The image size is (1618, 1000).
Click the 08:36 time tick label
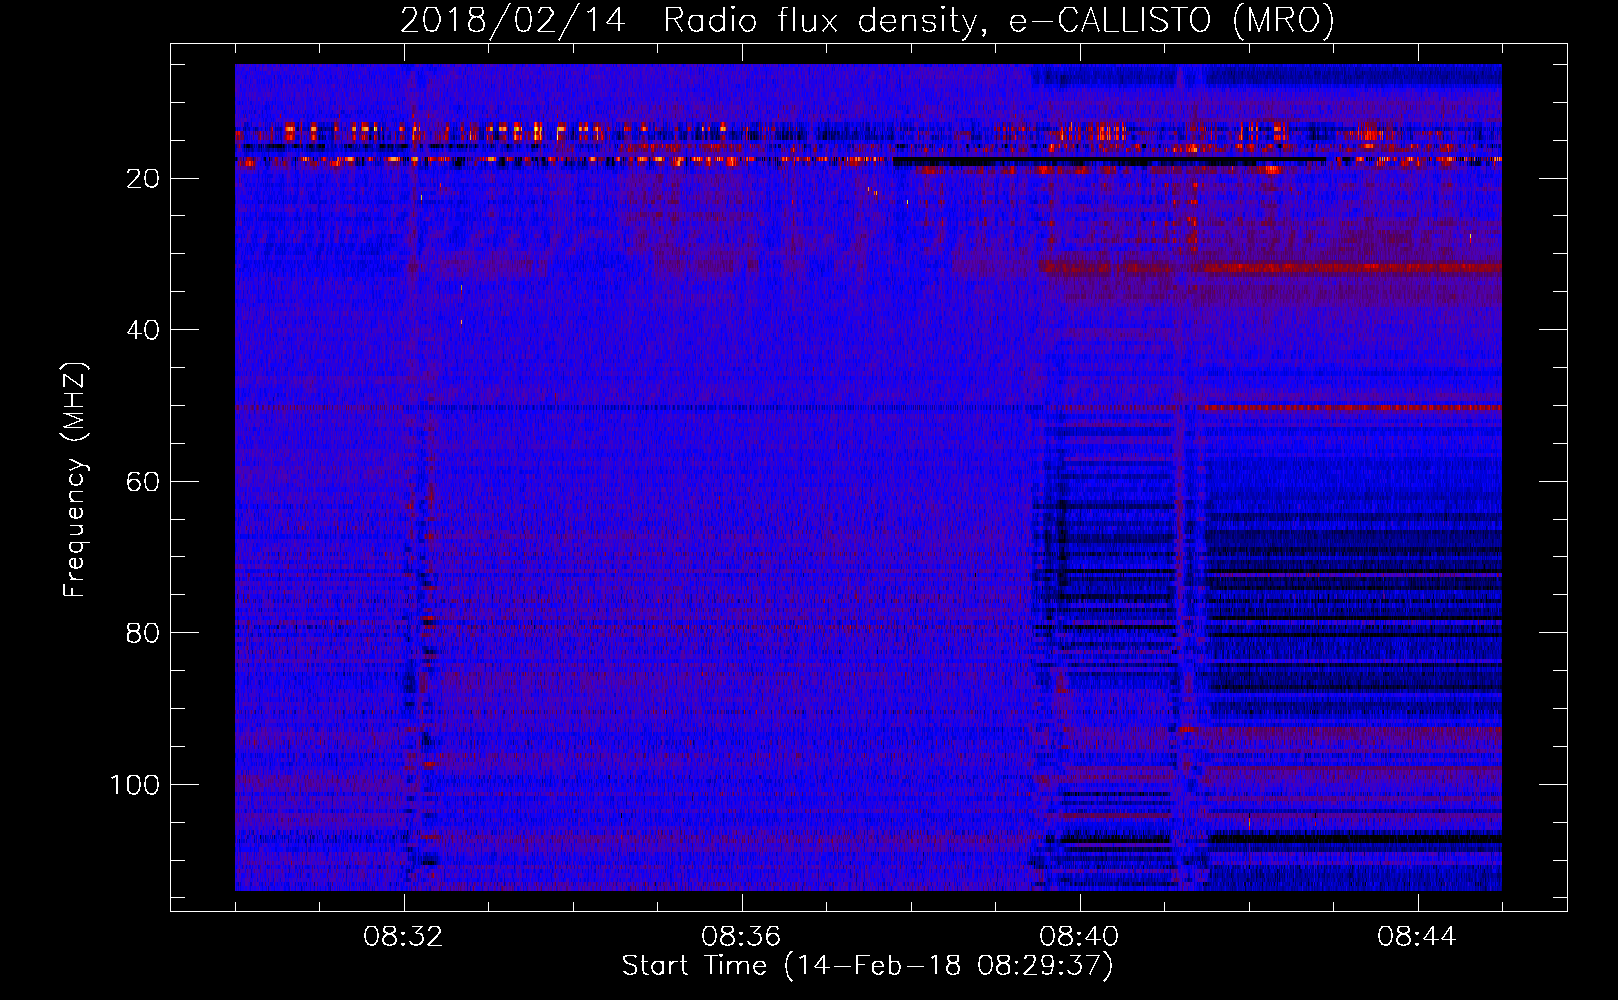(741, 937)
